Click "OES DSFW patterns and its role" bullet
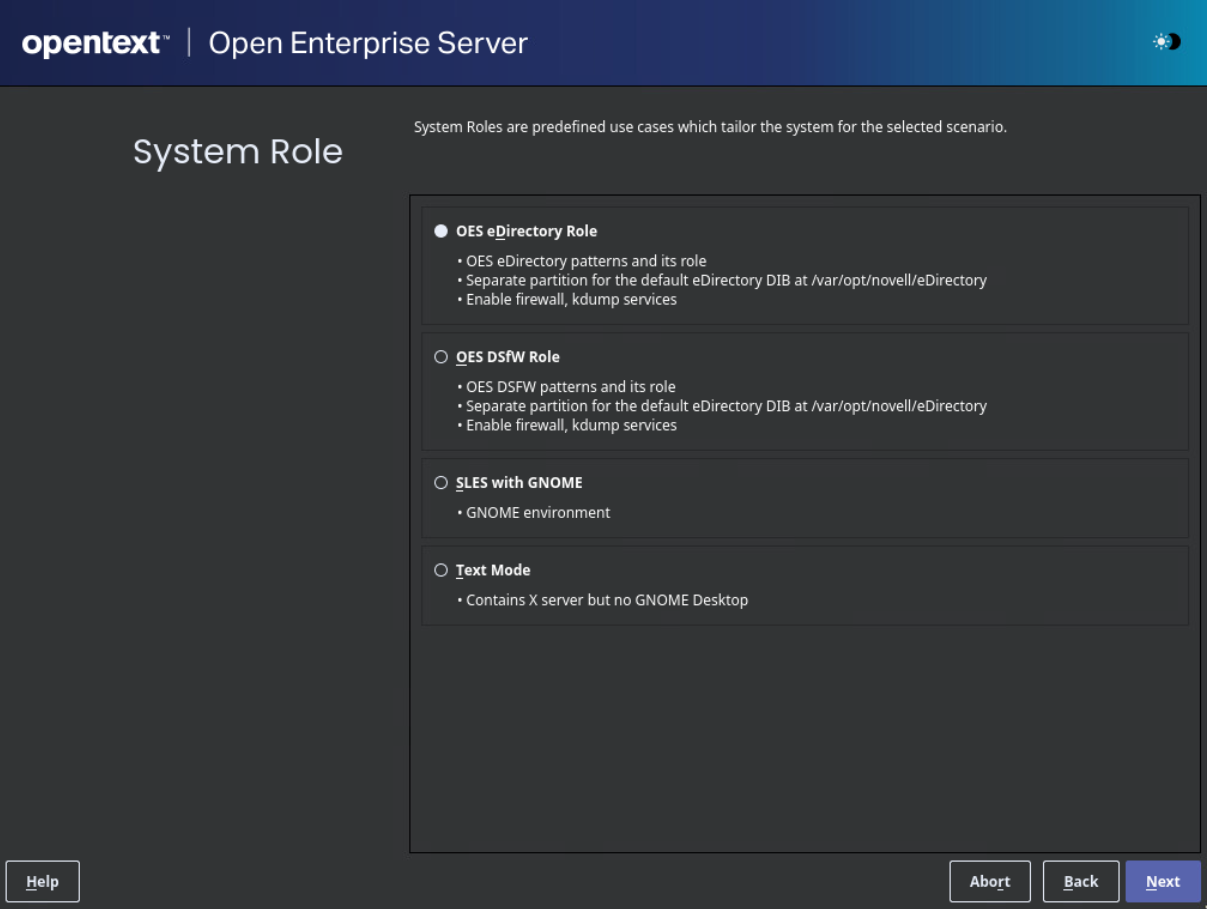The width and height of the screenshot is (1207, 909). pos(571,387)
